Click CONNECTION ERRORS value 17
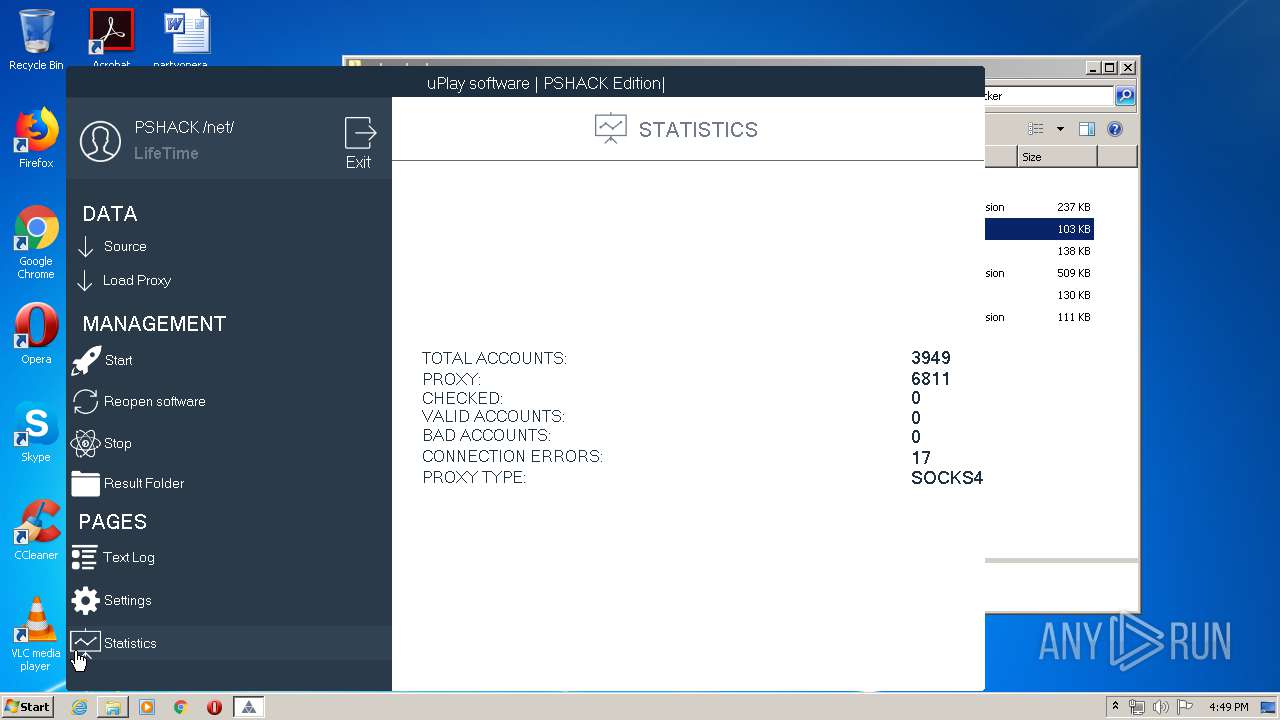1280x720 pixels. click(921, 458)
